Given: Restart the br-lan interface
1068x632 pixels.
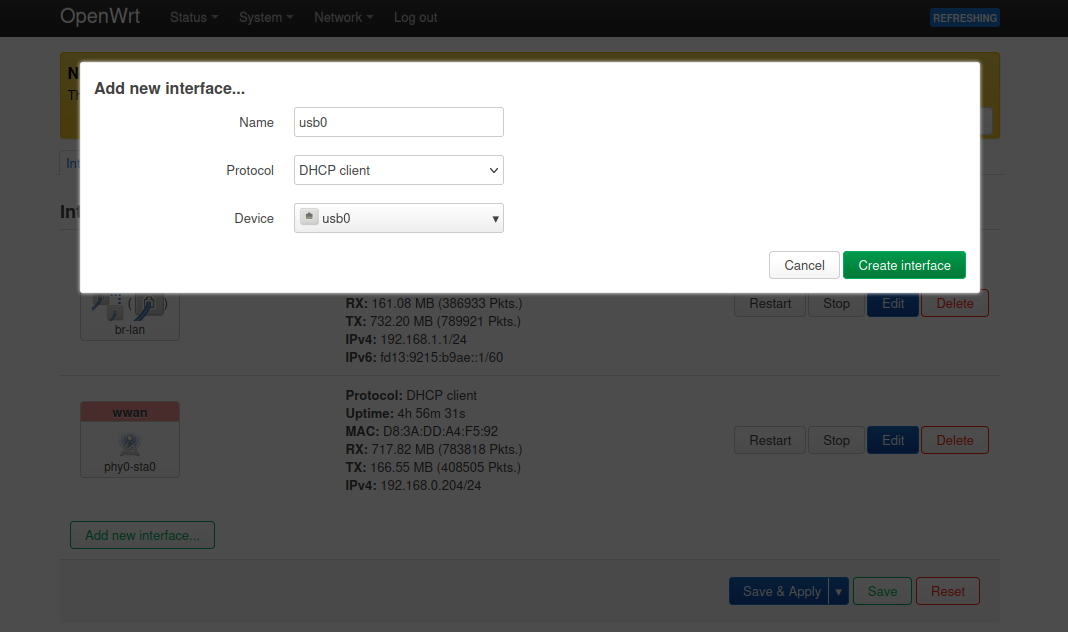Looking at the screenshot, I should [769, 303].
